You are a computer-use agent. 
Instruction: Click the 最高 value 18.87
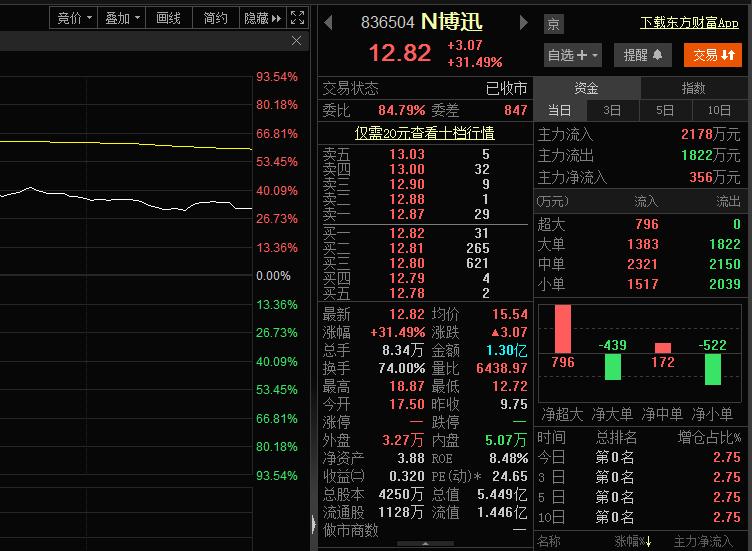tap(407, 386)
